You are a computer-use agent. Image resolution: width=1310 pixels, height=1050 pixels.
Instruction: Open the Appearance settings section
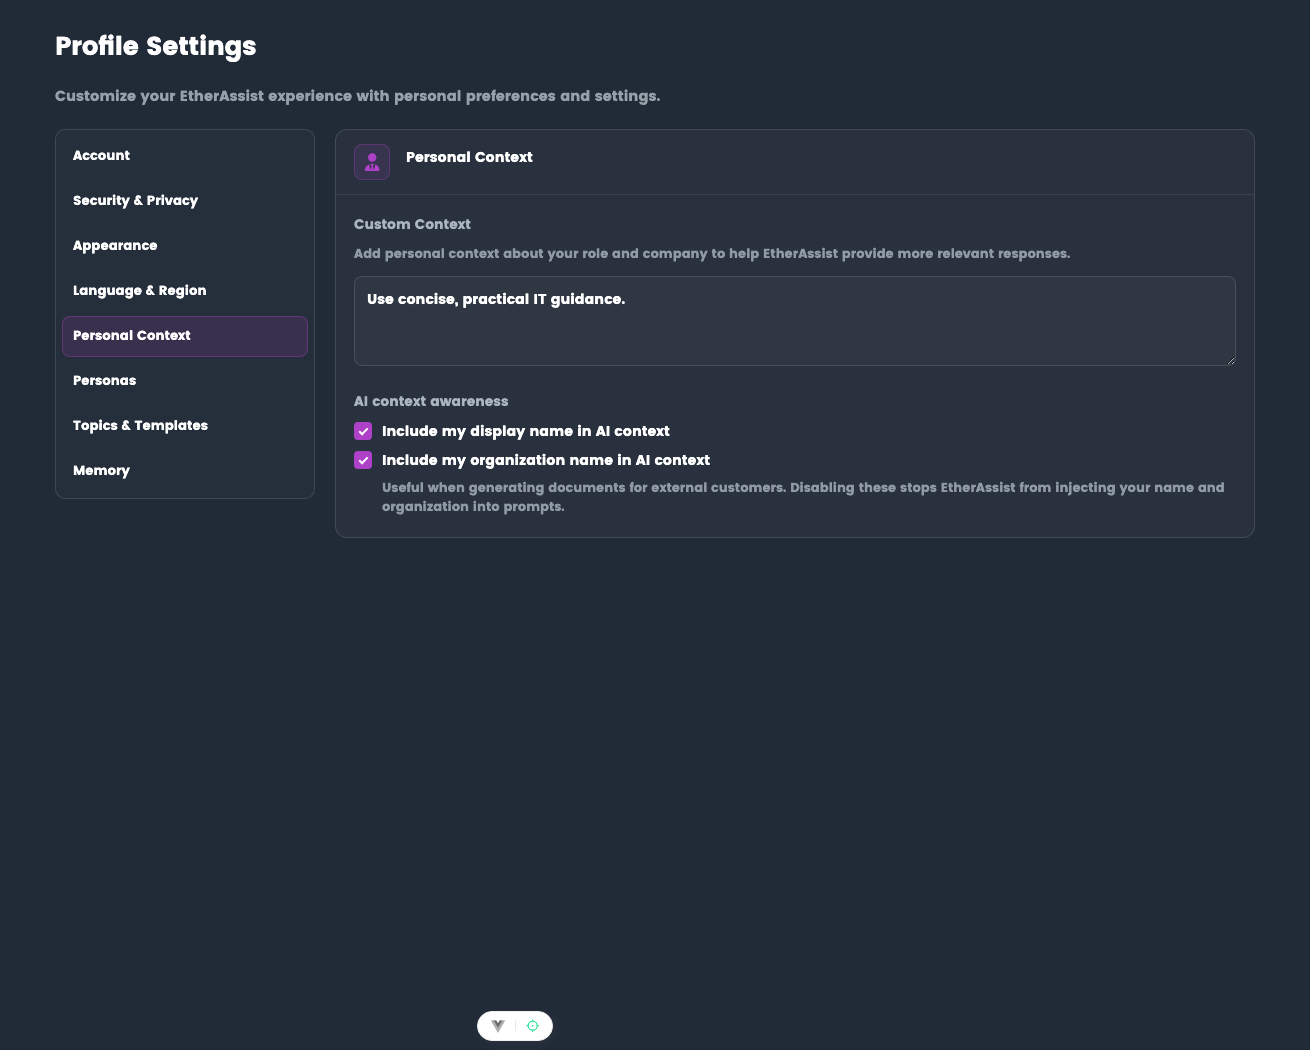point(185,246)
